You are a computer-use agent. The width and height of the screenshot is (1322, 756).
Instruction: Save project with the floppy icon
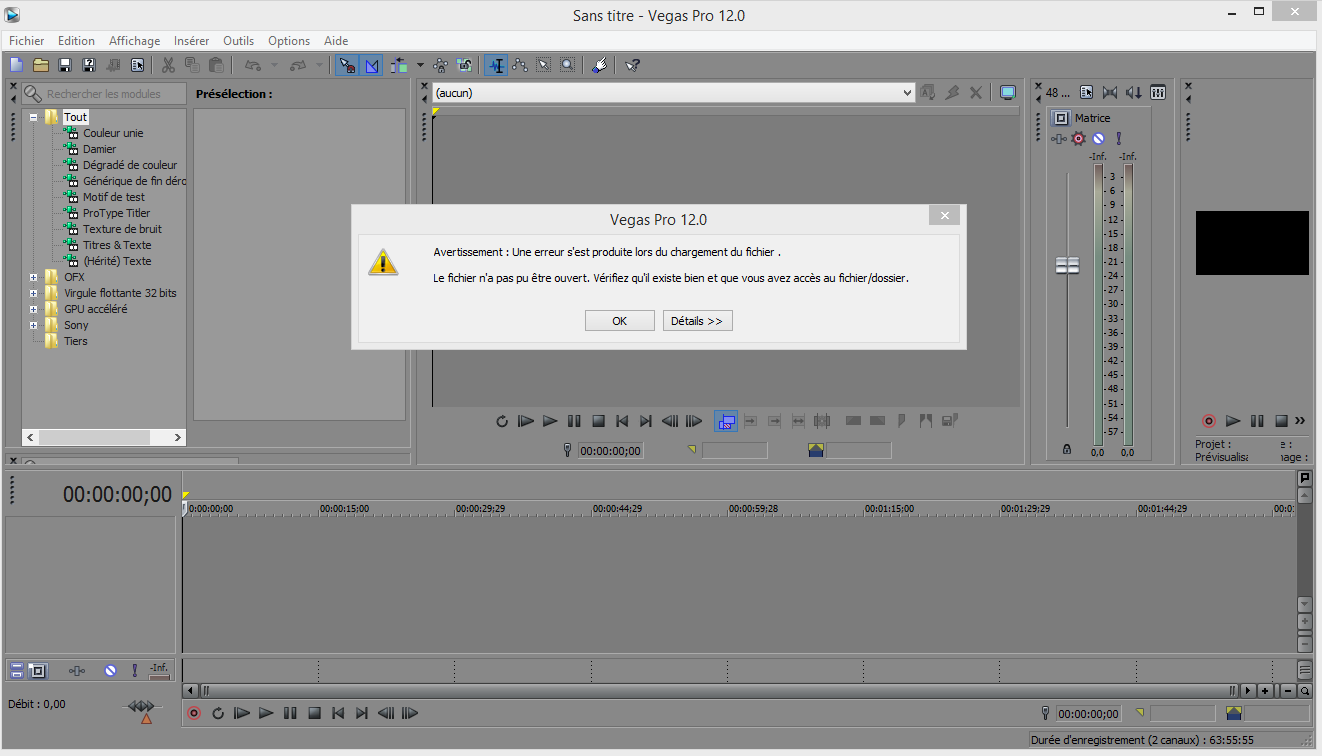coord(65,65)
